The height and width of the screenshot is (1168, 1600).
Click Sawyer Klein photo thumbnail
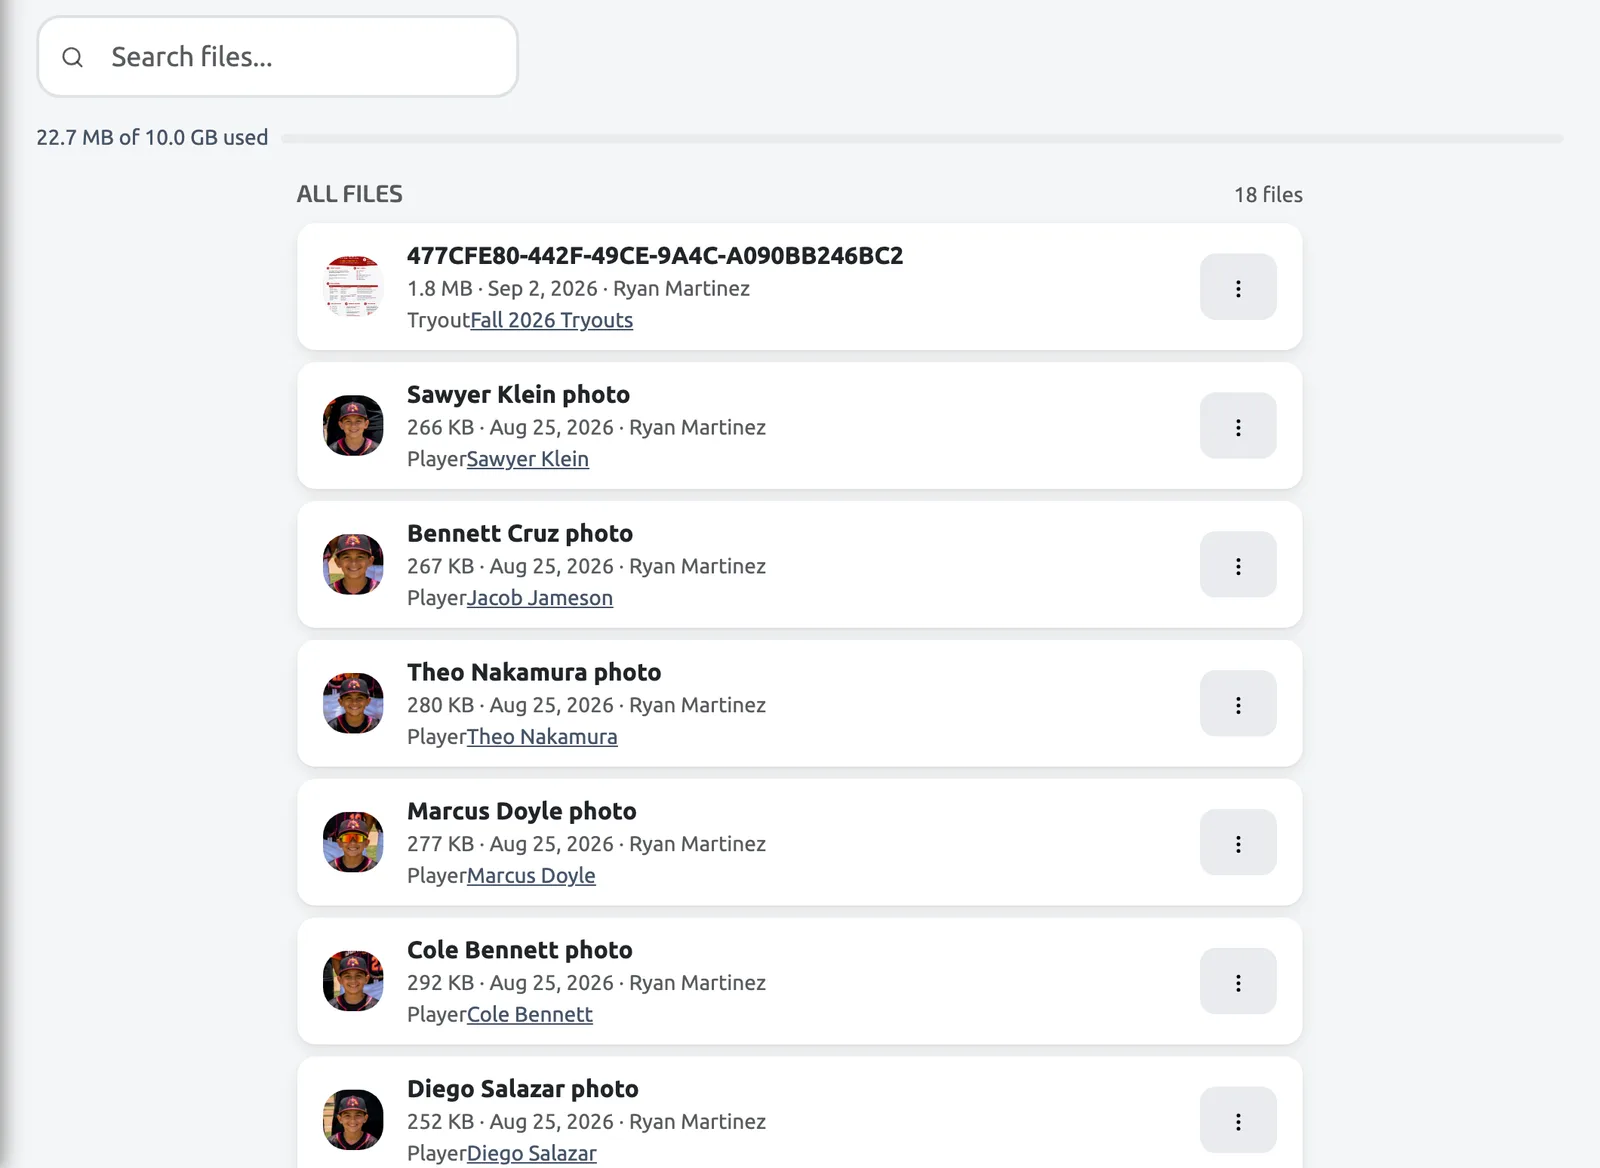point(353,426)
